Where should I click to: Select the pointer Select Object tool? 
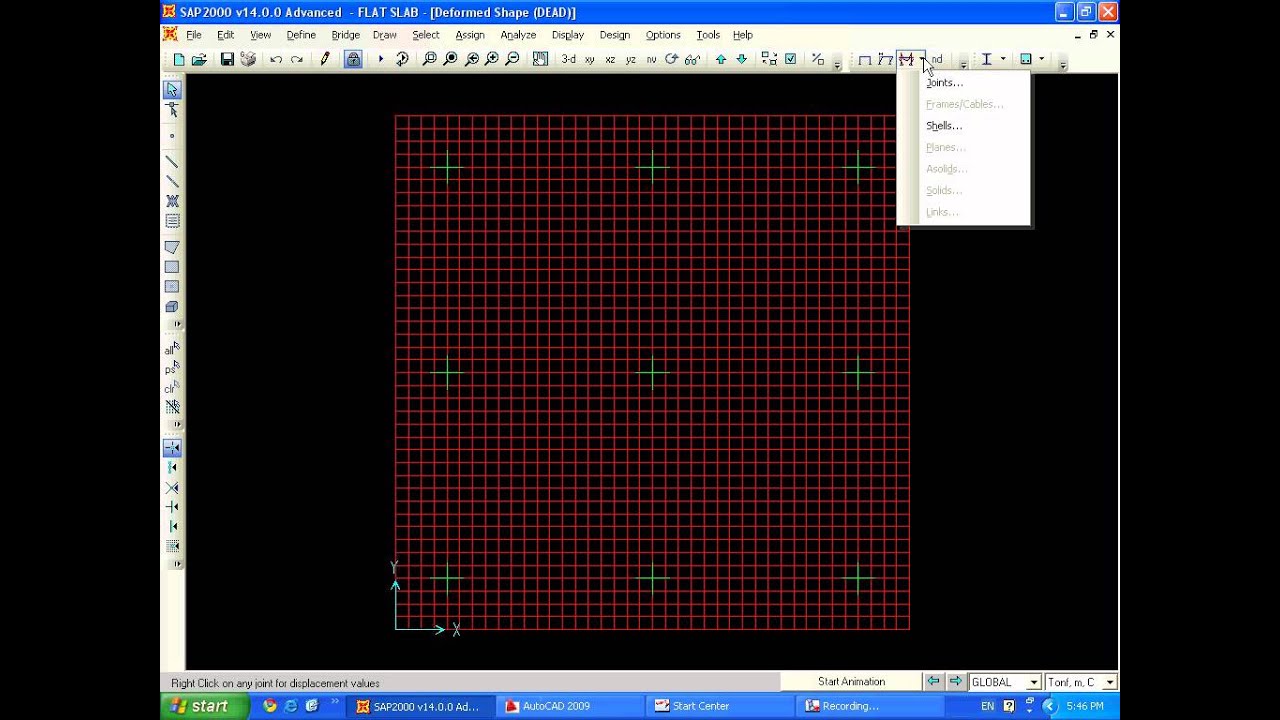[172, 90]
